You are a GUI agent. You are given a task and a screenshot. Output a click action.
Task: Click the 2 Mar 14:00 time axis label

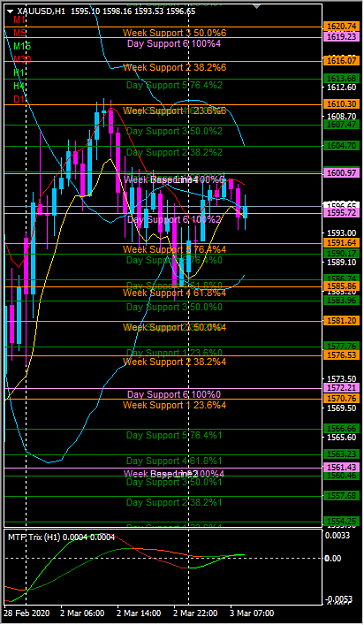click(139, 613)
